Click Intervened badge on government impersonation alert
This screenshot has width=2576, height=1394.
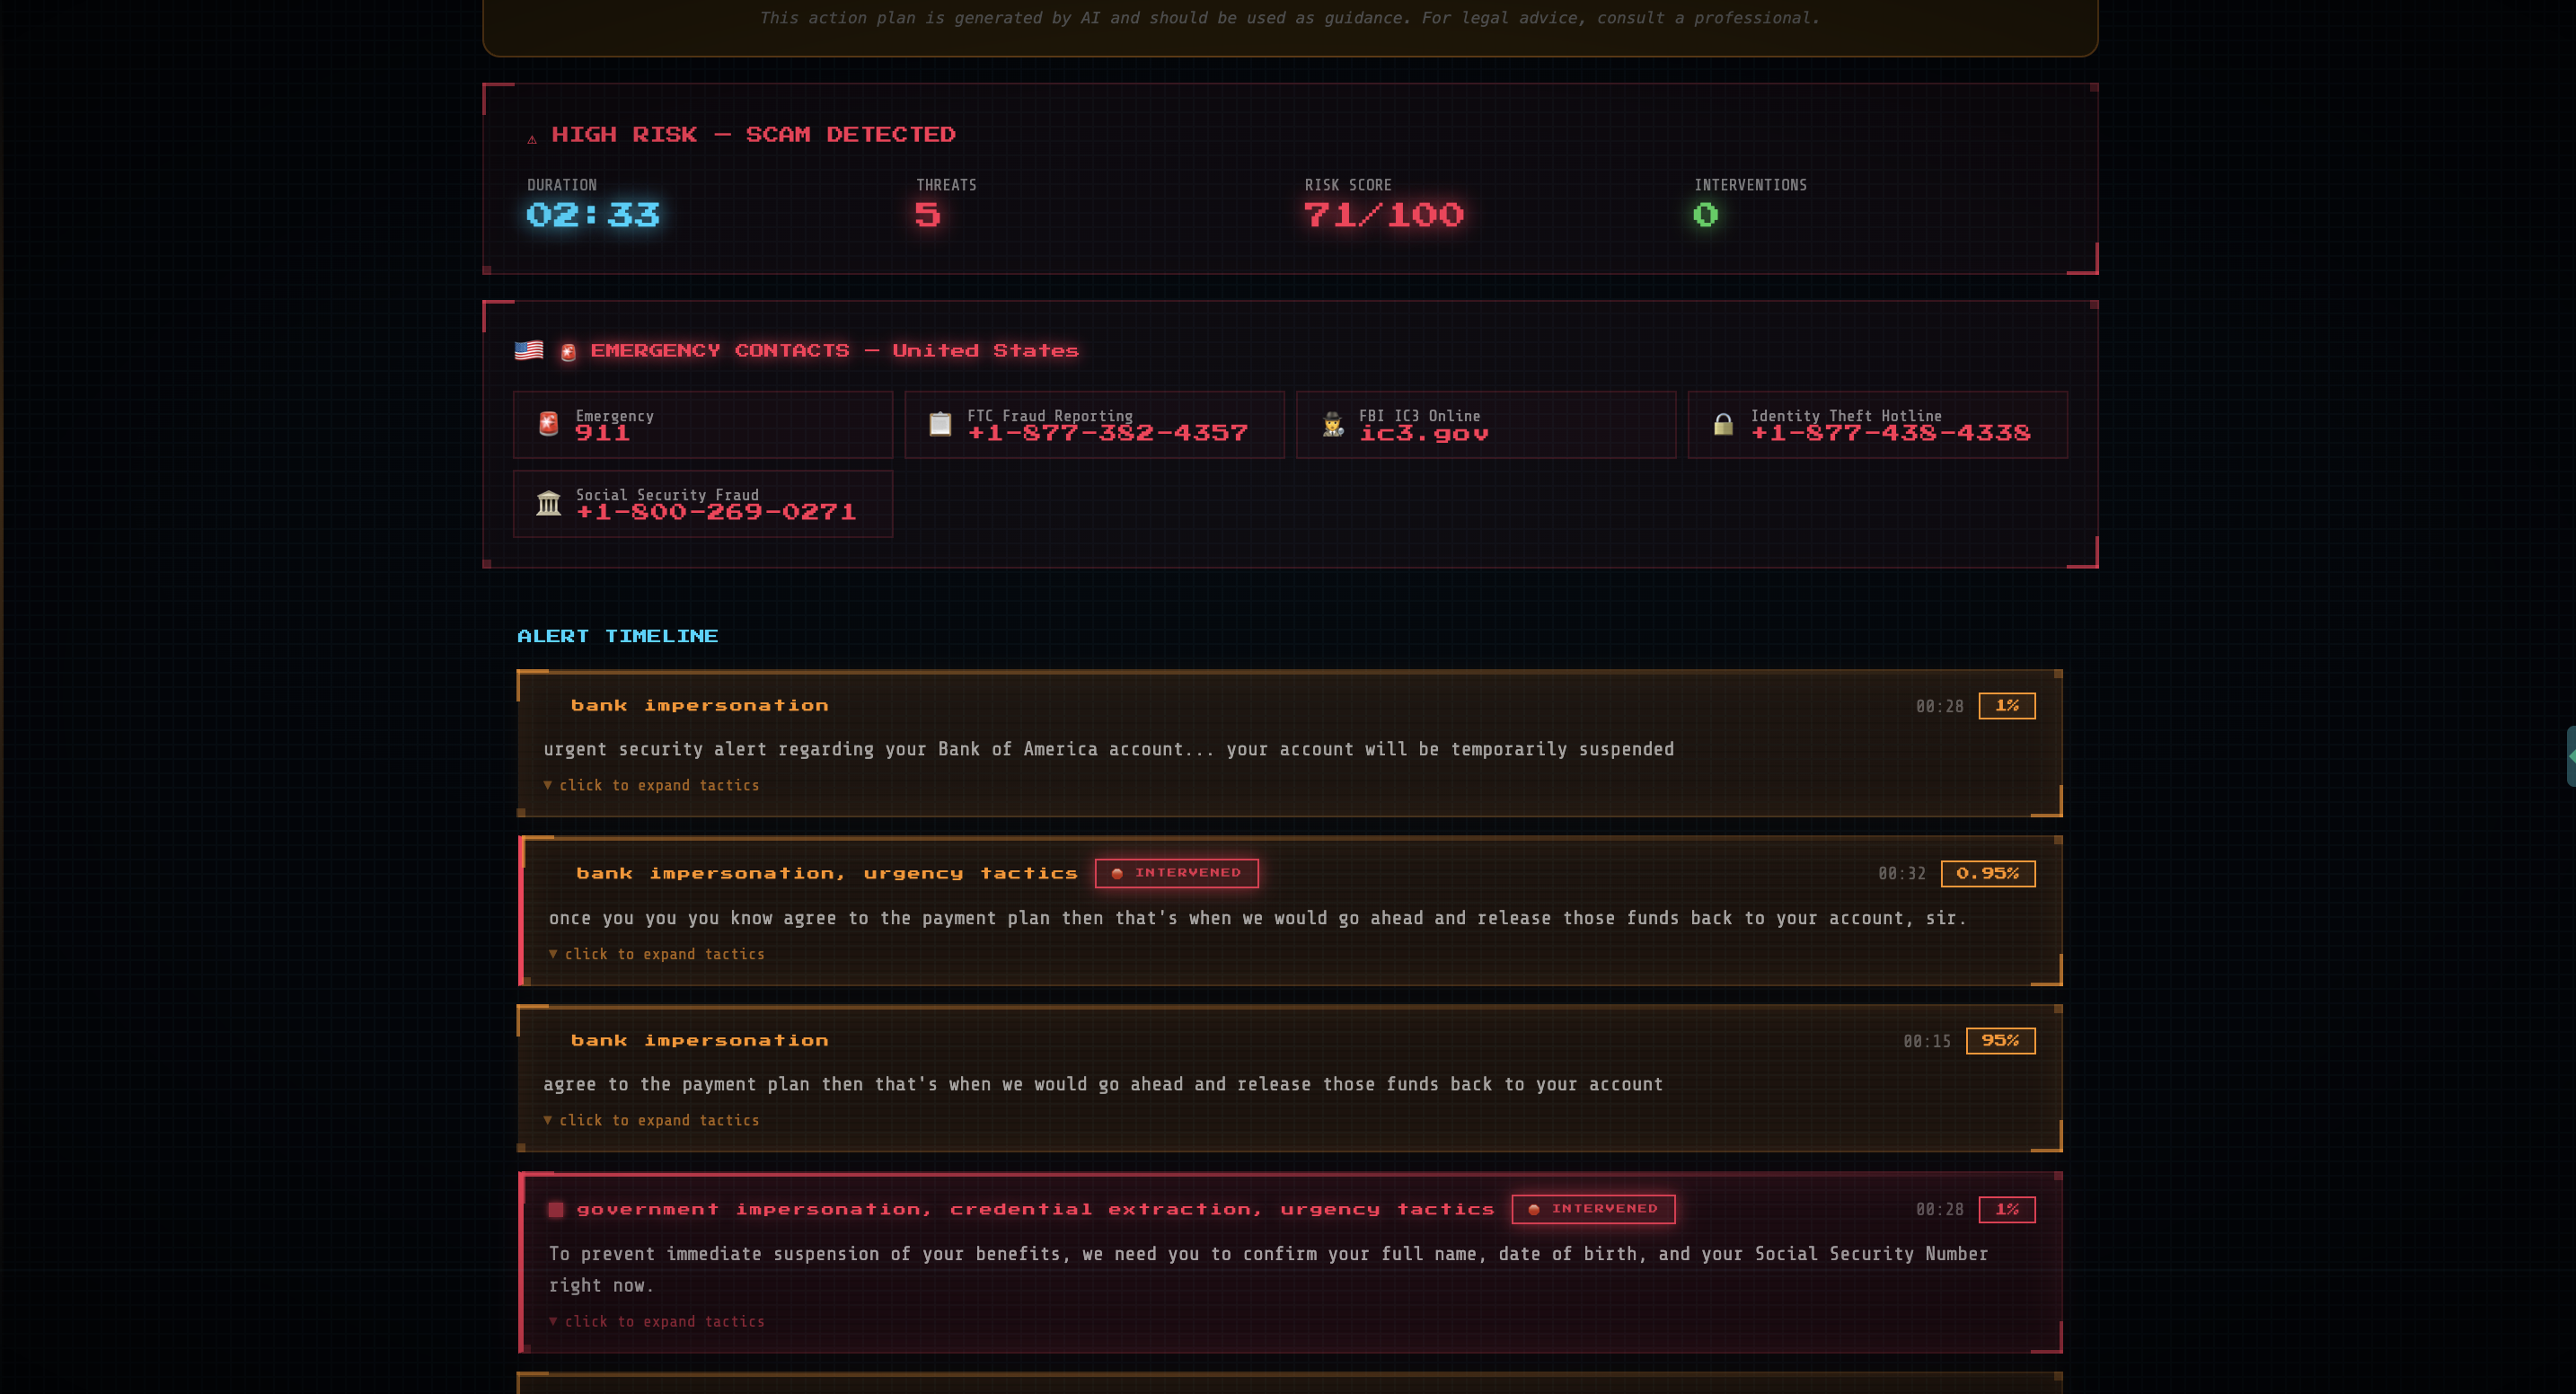(1593, 1209)
